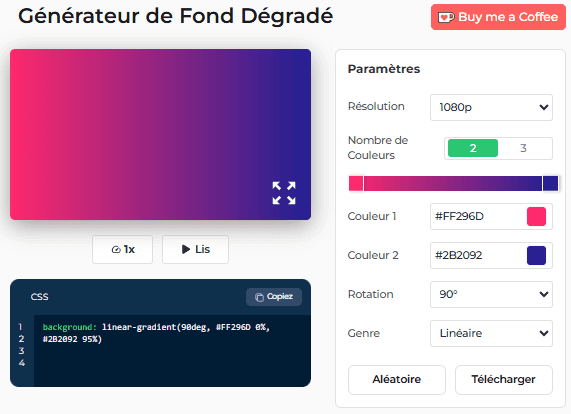Click the Résolution label
Viewport: 571px width, 414px height.
coord(376,106)
